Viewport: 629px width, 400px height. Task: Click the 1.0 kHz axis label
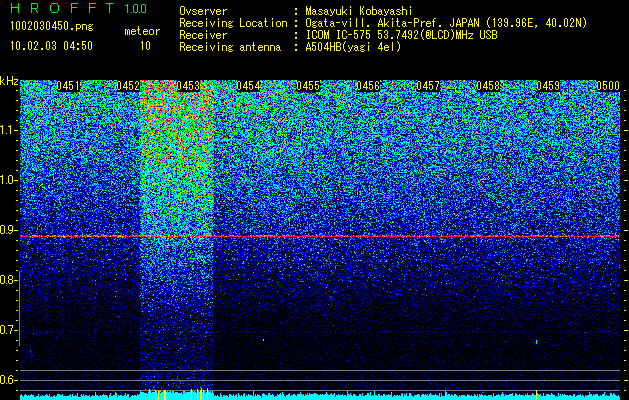(x=8, y=180)
